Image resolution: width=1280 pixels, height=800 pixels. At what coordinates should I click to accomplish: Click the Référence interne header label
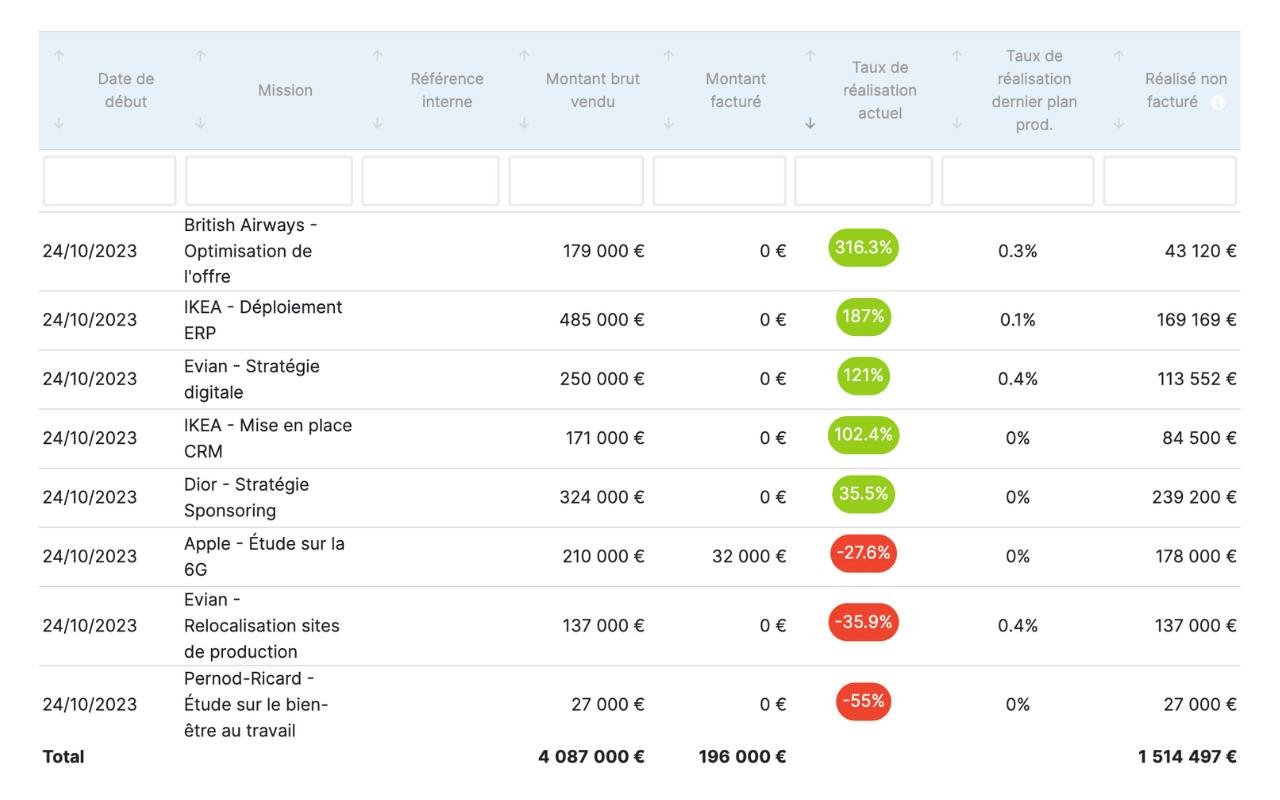(447, 90)
